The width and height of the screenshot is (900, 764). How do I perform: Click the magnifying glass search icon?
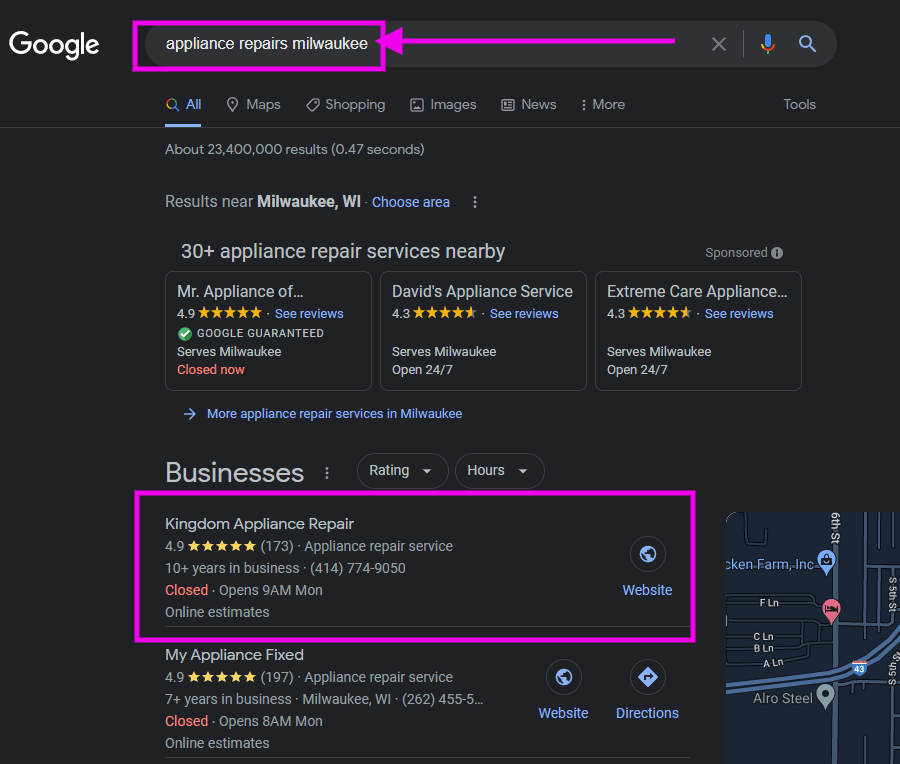[x=807, y=44]
